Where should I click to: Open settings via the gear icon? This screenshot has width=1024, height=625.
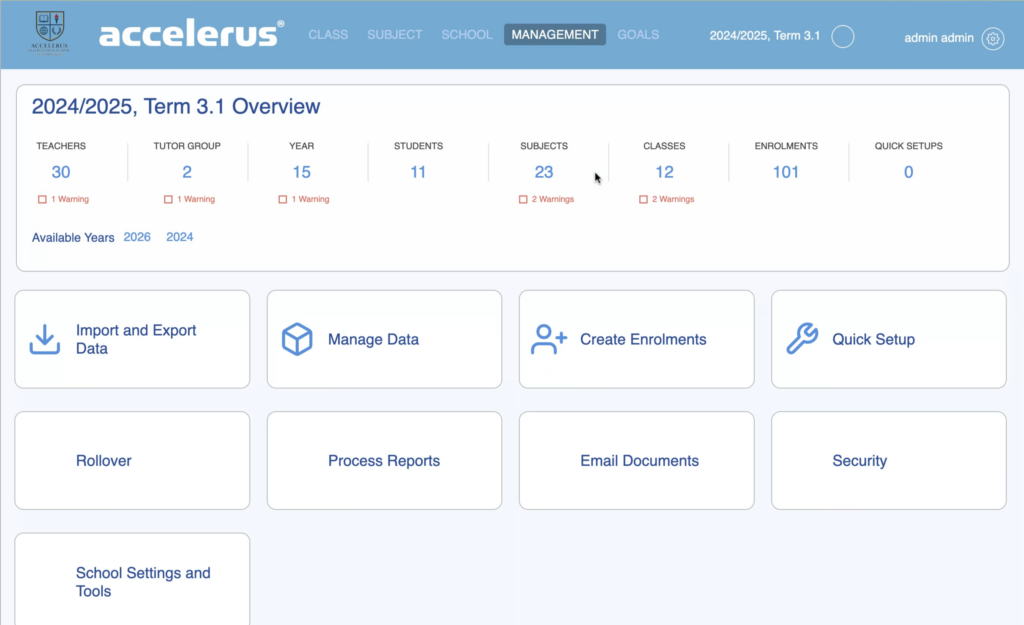coord(993,38)
